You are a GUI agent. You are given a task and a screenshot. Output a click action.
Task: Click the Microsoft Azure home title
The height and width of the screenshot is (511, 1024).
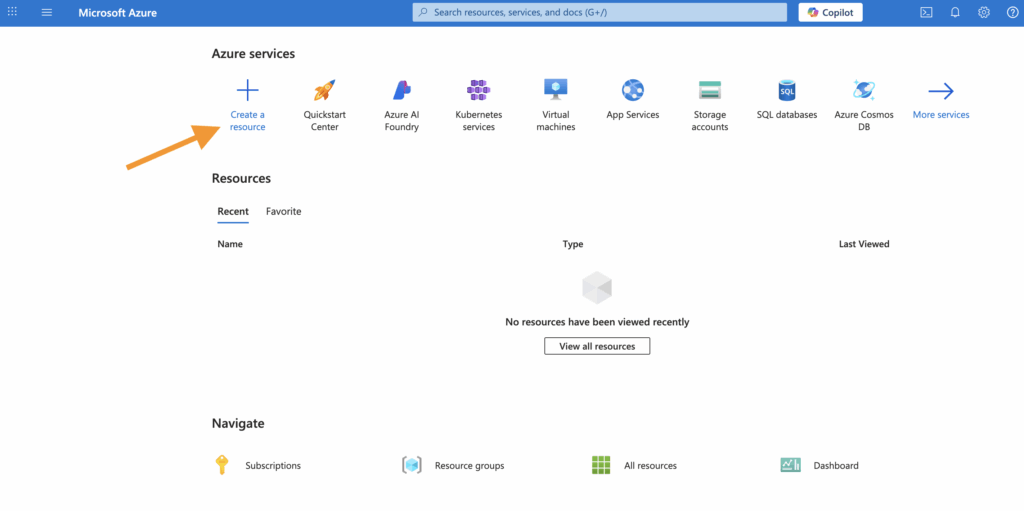[x=118, y=12]
